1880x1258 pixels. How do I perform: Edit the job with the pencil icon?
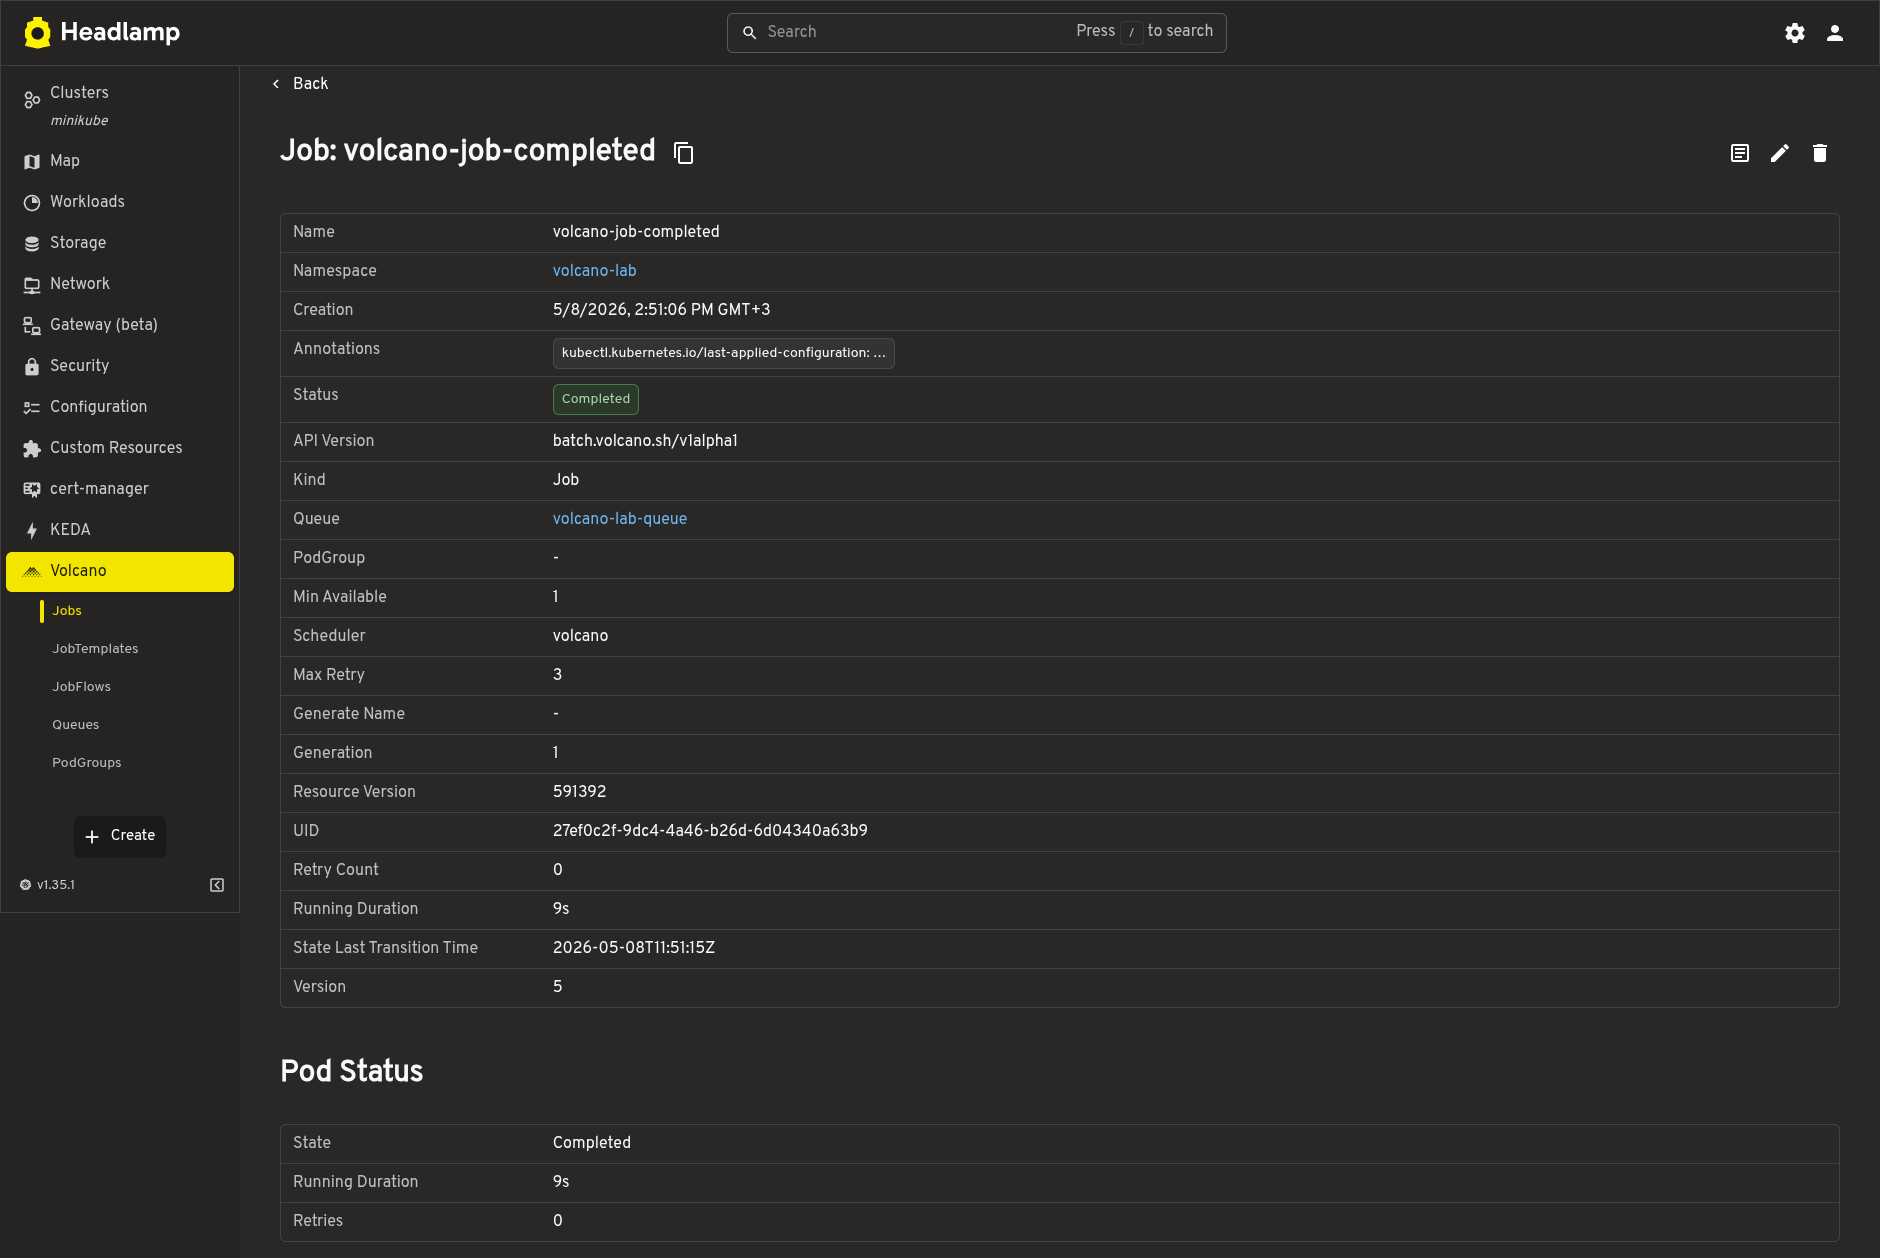click(1780, 153)
